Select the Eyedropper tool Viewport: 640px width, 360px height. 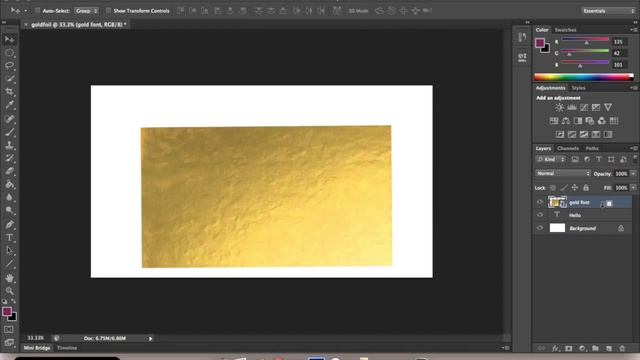point(10,105)
